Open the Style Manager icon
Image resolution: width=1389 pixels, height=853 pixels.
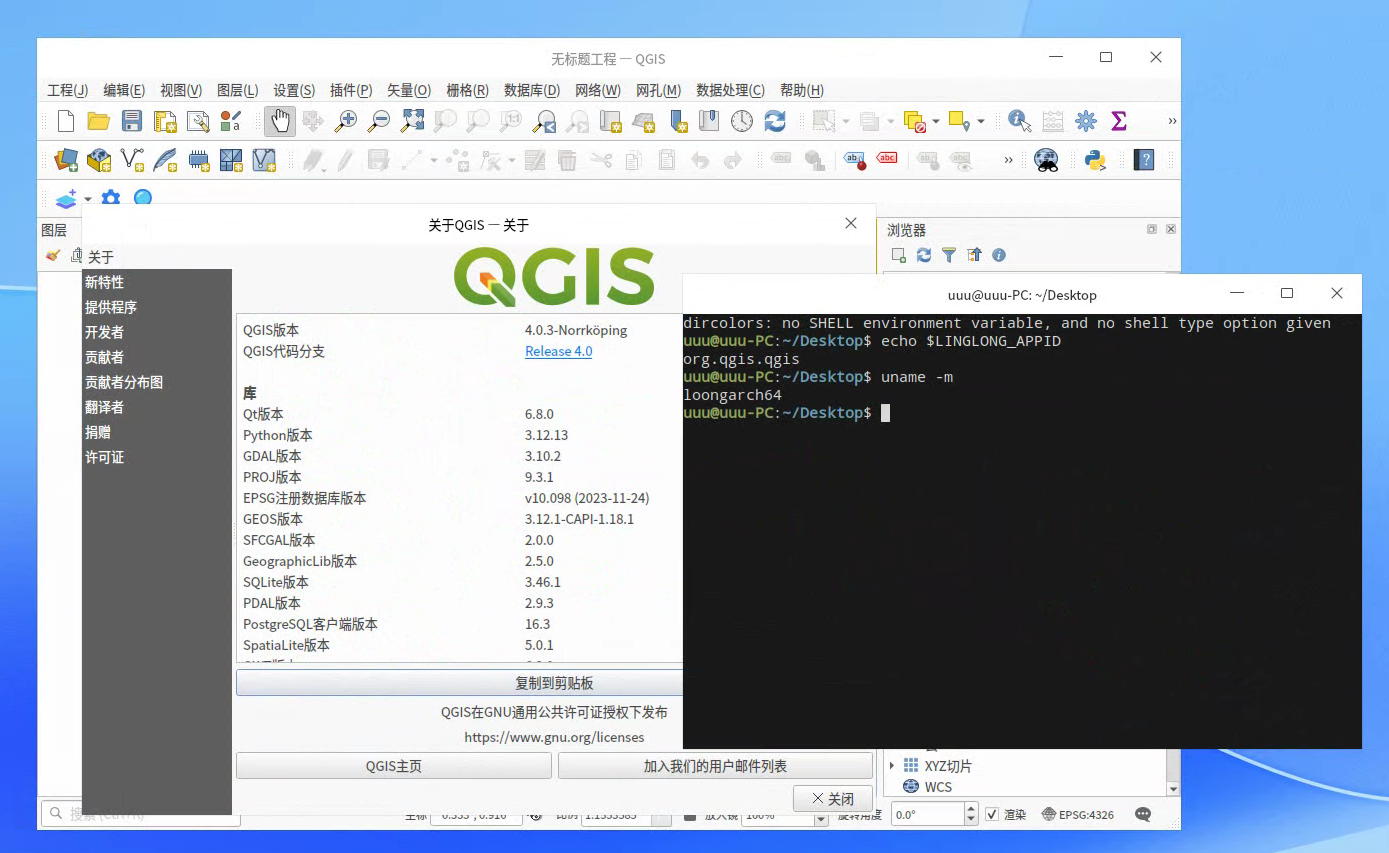pyautogui.click(x=231, y=121)
